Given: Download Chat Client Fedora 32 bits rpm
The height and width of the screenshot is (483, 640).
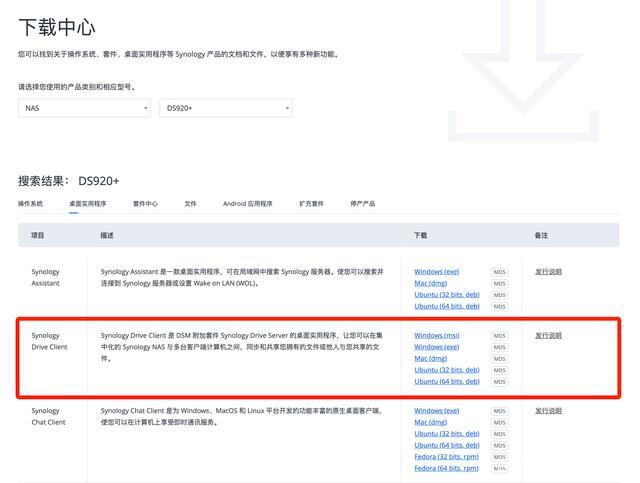Looking at the screenshot, I should pyautogui.click(x=447, y=456).
